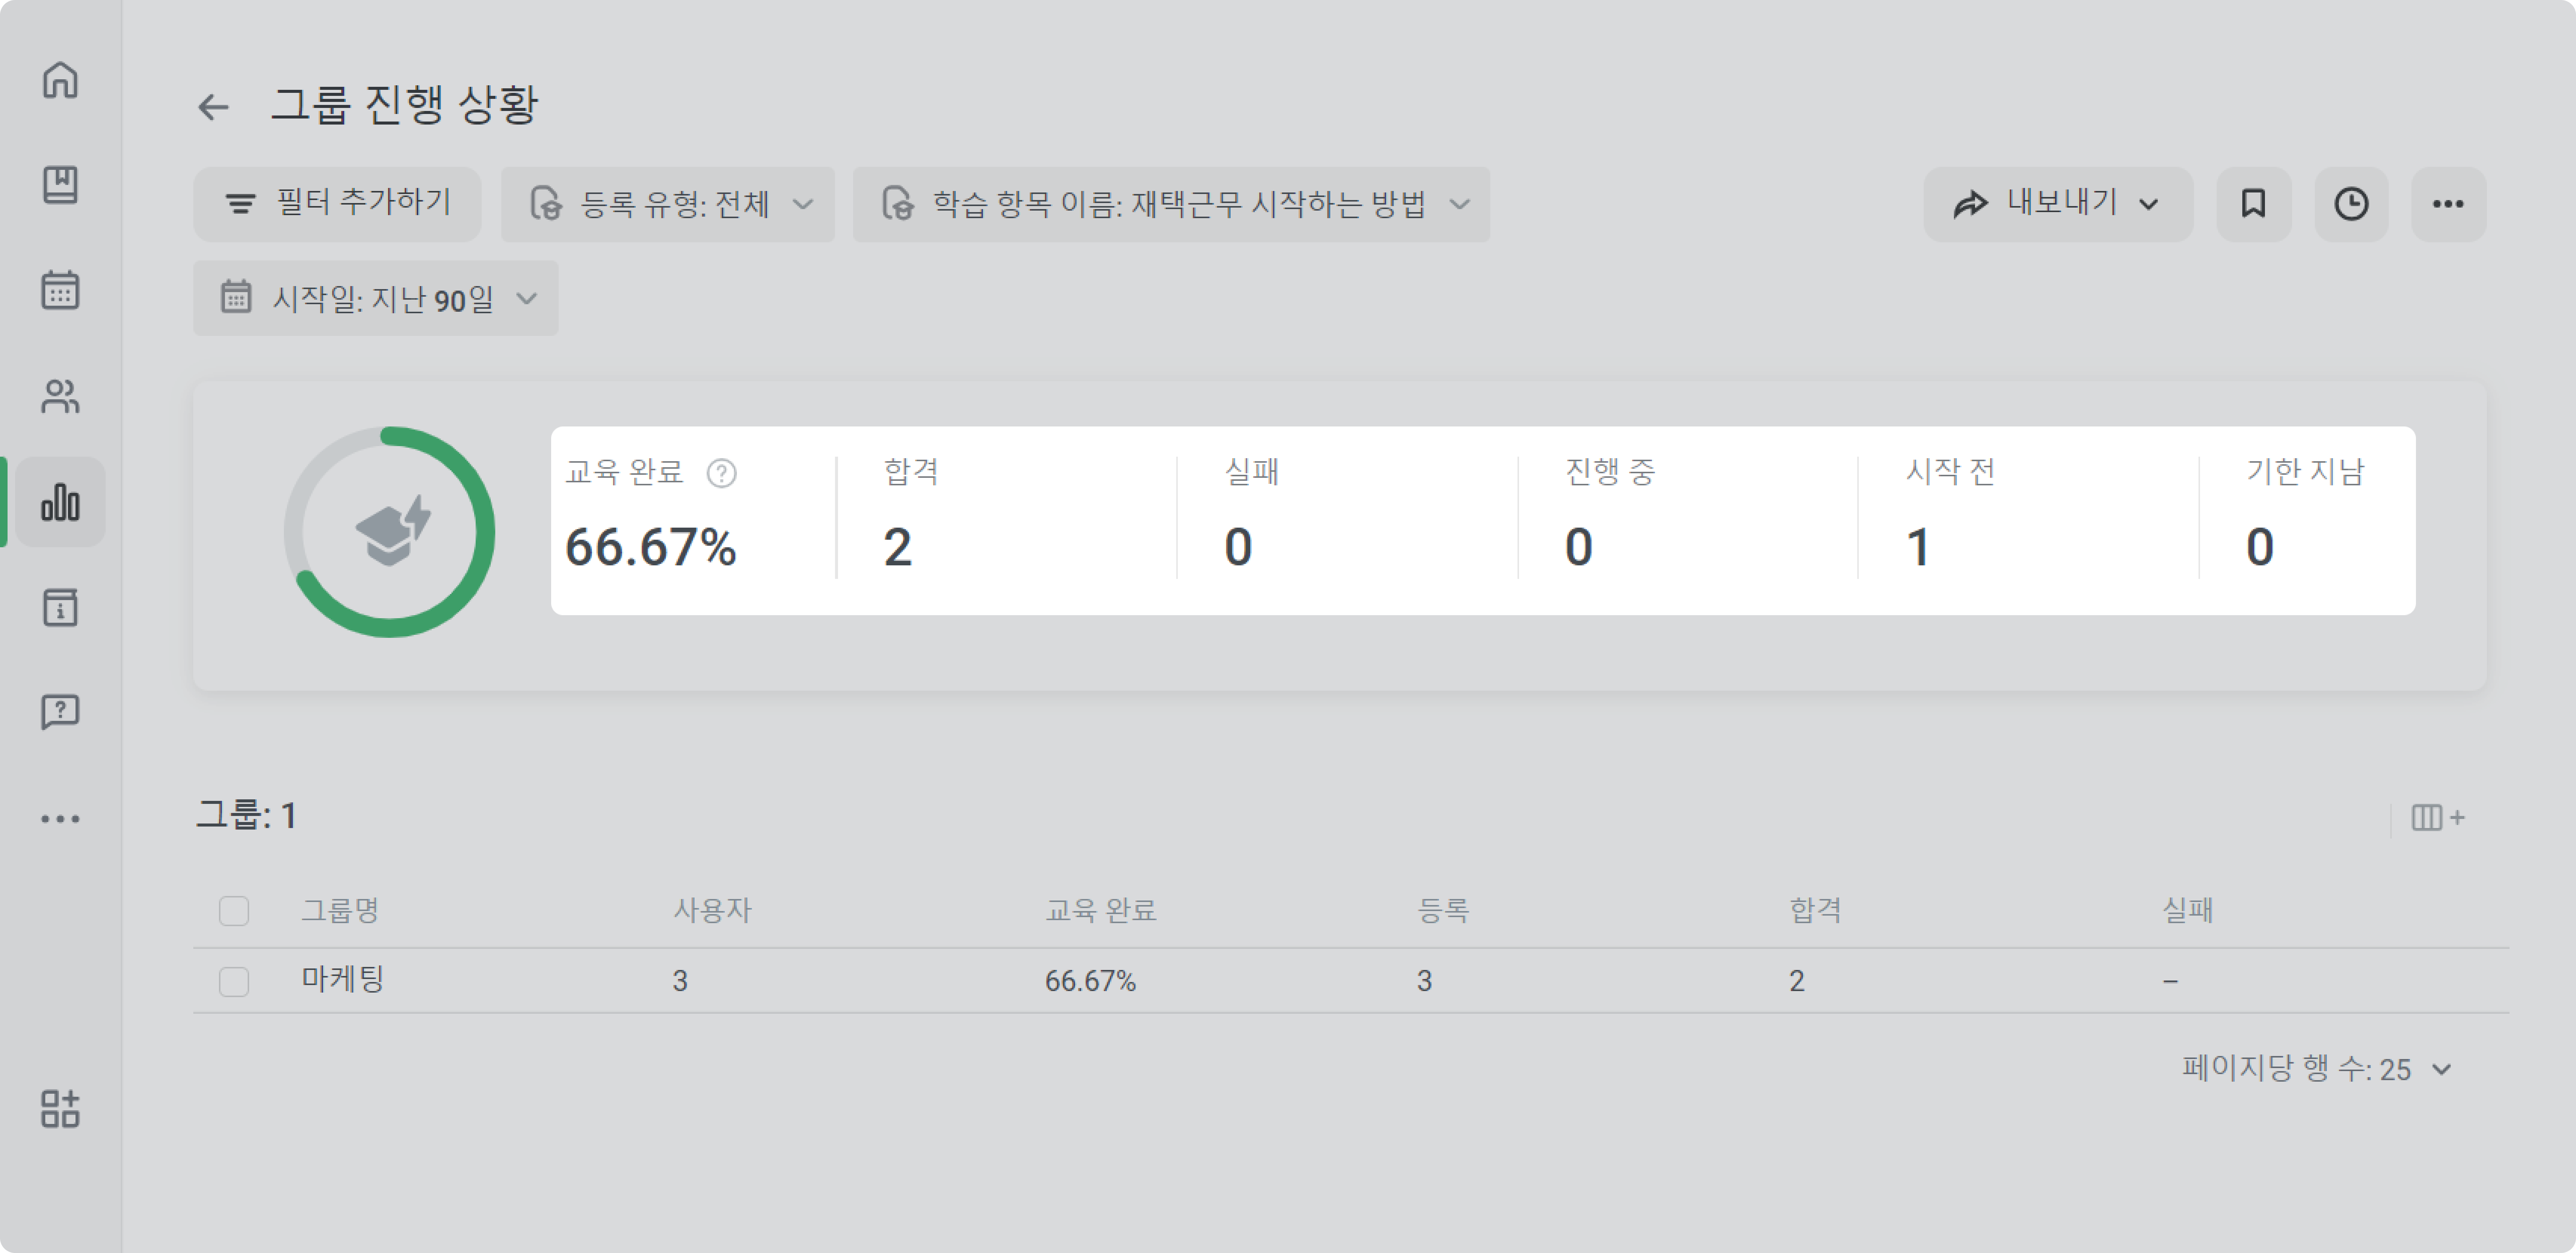Click the 내보내기 export button
This screenshot has height=1253, width=2576.
(x=2058, y=204)
